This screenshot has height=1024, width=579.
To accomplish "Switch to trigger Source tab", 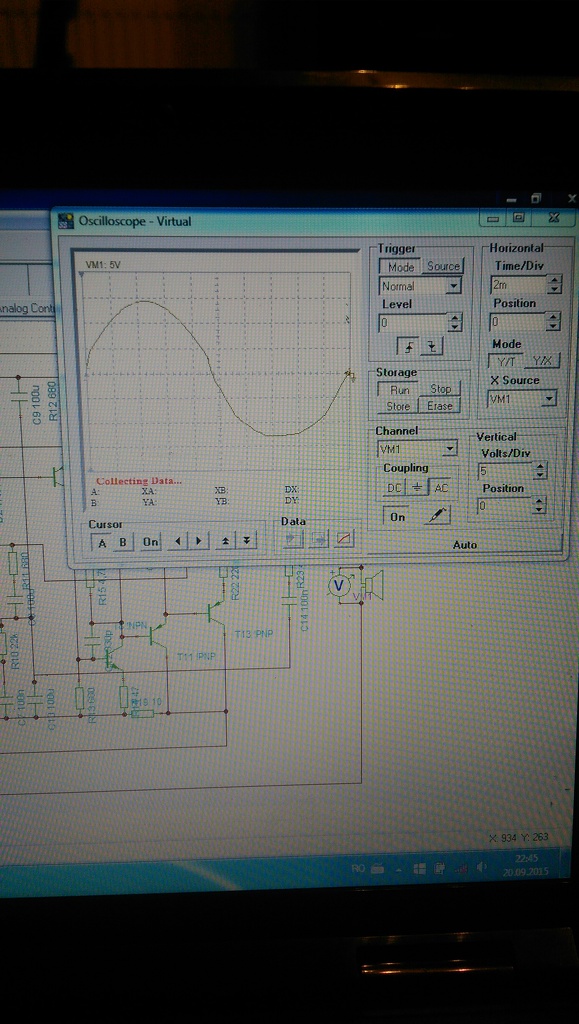I will pos(443,266).
